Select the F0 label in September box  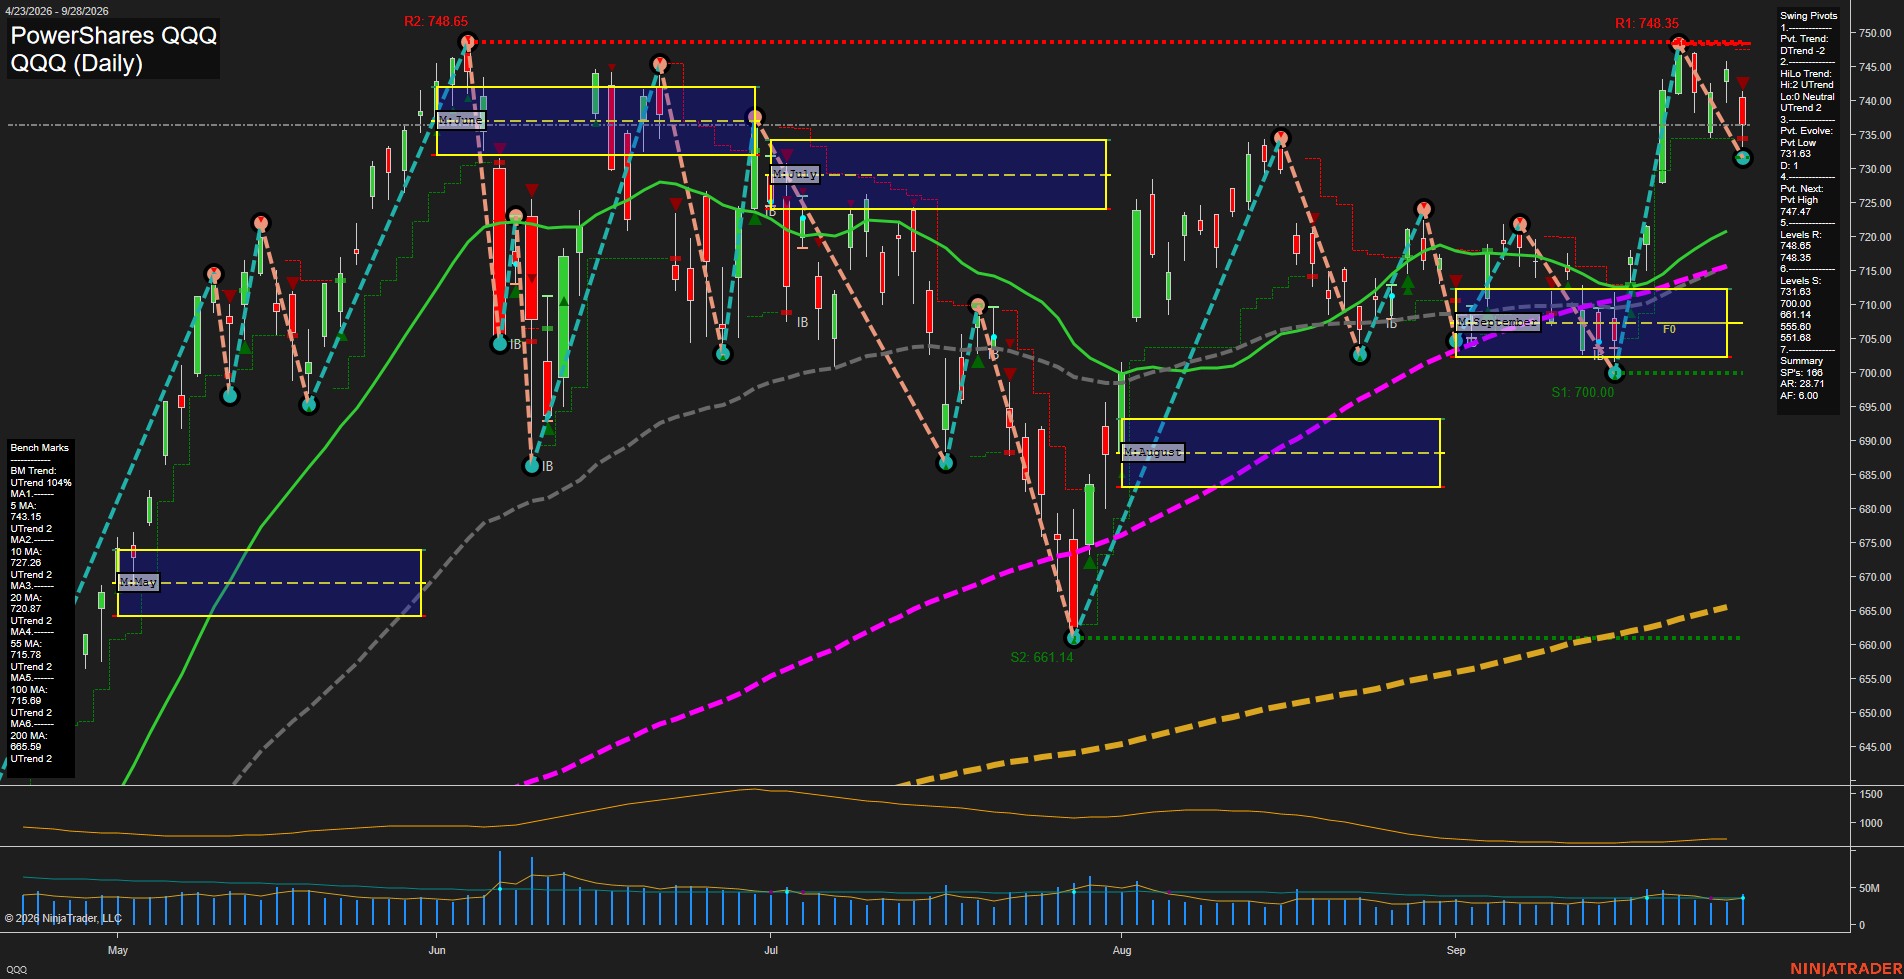coord(1669,329)
